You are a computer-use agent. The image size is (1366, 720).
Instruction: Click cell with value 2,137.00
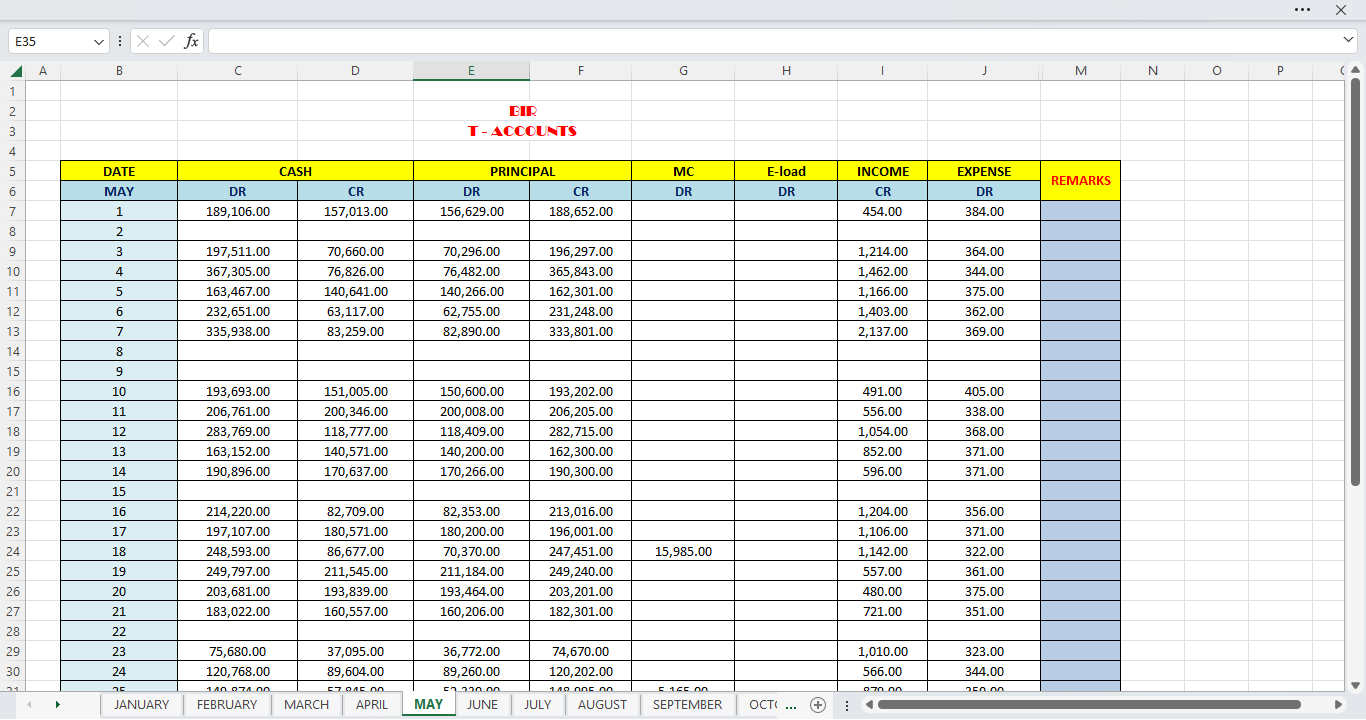point(883,331)
